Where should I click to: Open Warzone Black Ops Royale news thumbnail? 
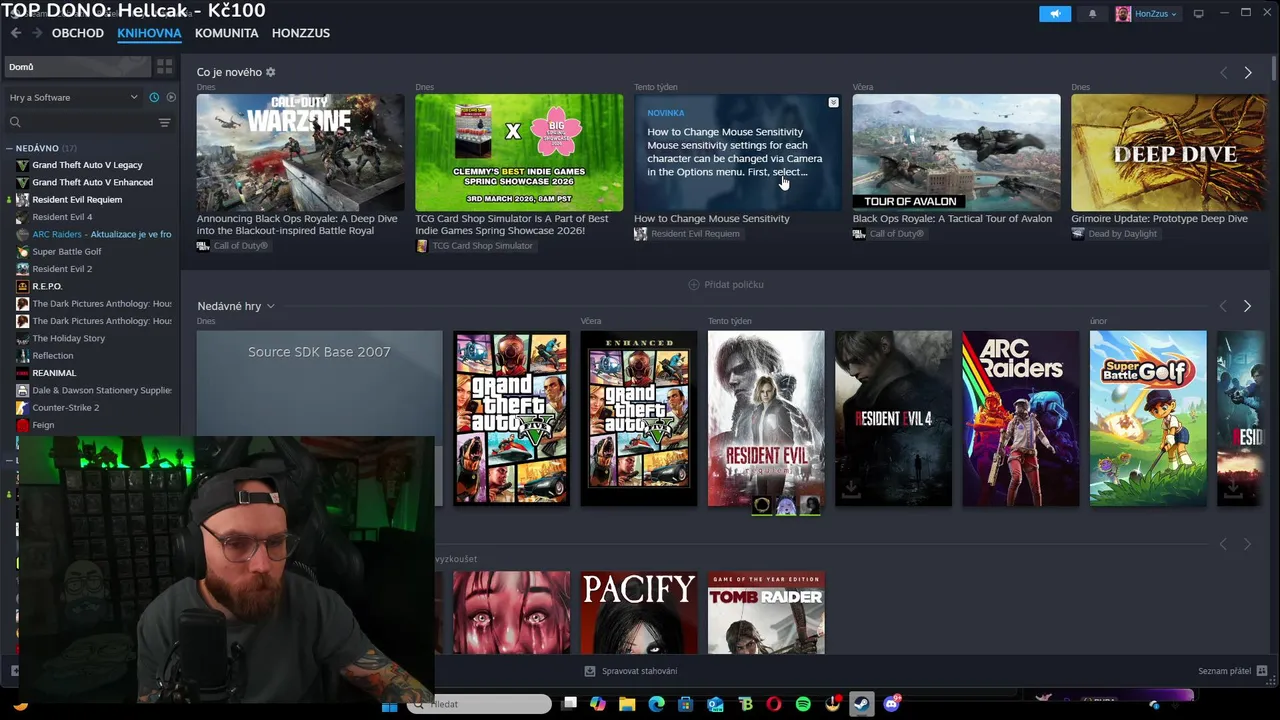300,152
